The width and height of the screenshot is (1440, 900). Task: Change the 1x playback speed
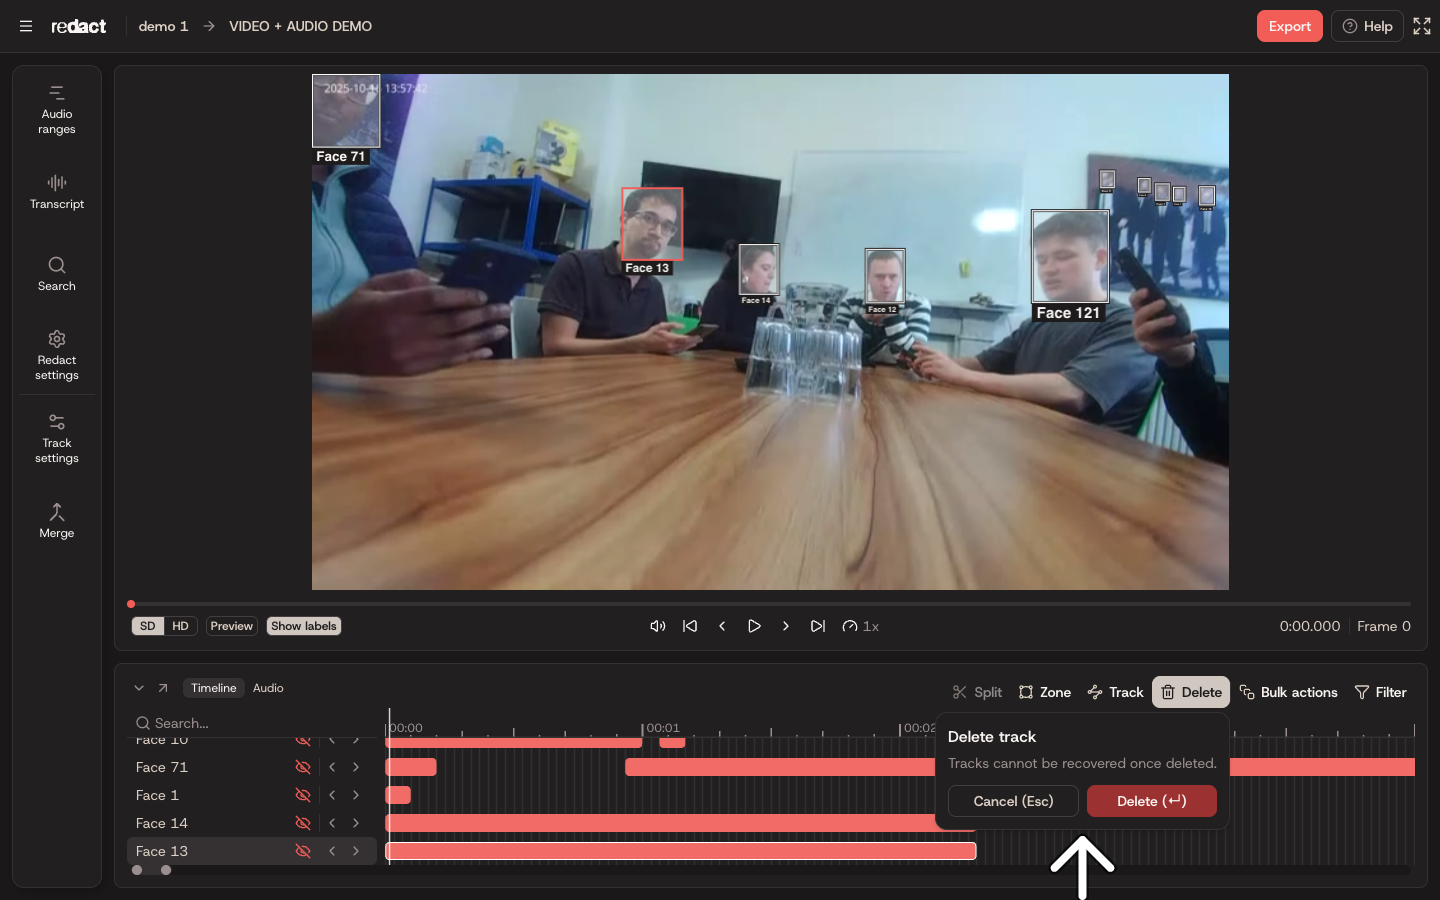point(861,626)
